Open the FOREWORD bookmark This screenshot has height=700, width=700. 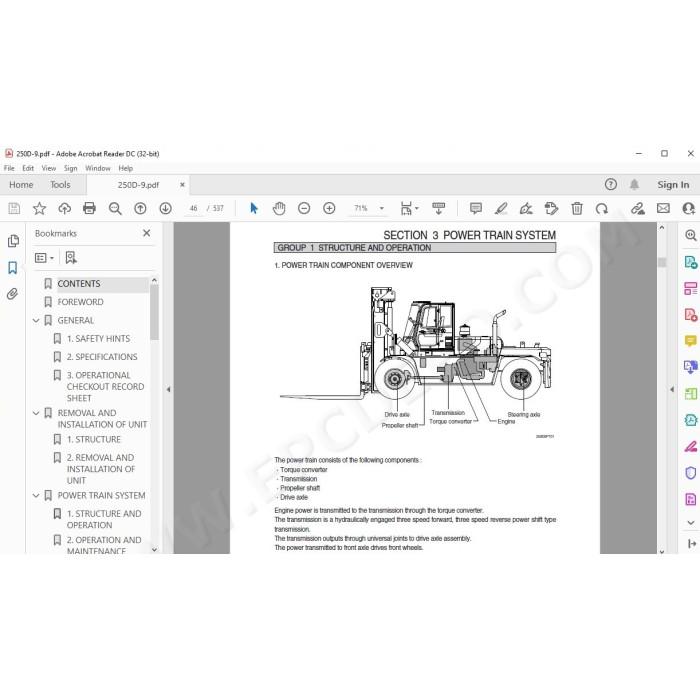[x=80, y=302]
